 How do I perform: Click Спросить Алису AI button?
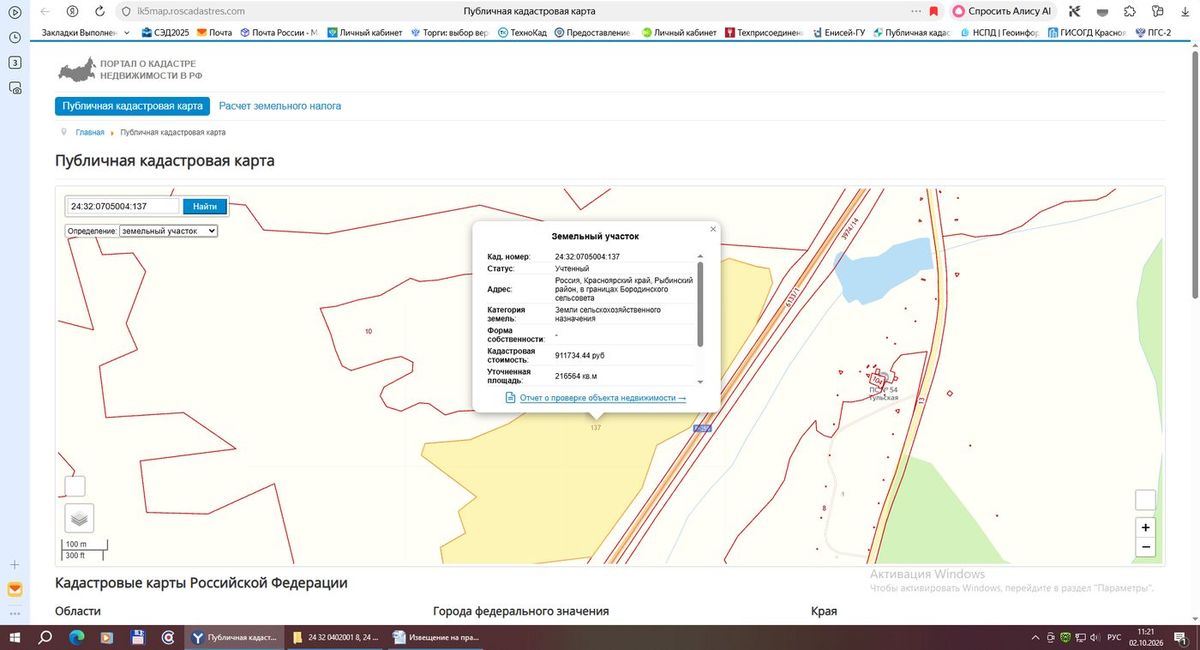pos(1003,11)
